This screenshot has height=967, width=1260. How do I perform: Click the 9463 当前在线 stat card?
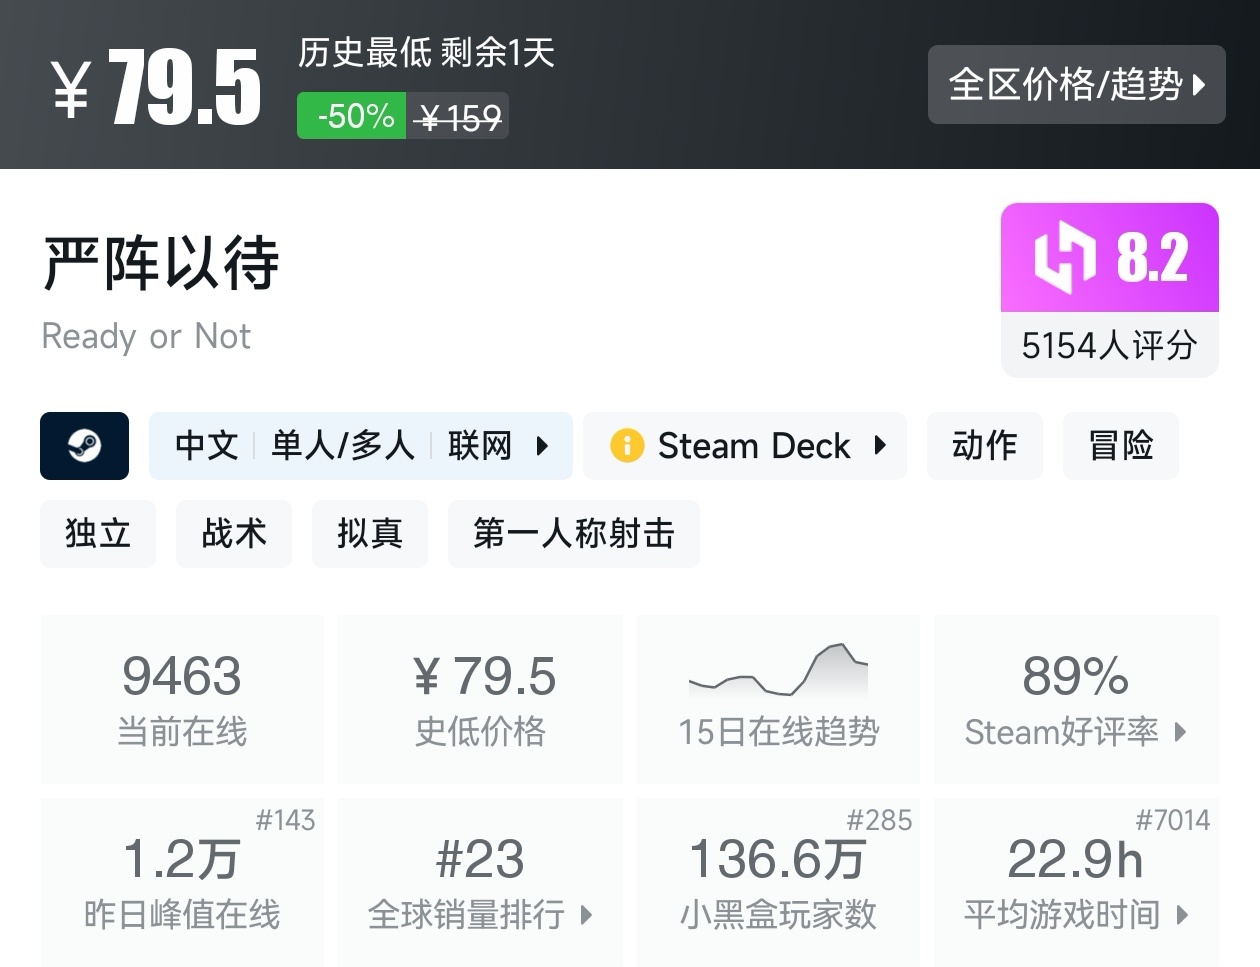pyautogui.click(x=182, y=699)
